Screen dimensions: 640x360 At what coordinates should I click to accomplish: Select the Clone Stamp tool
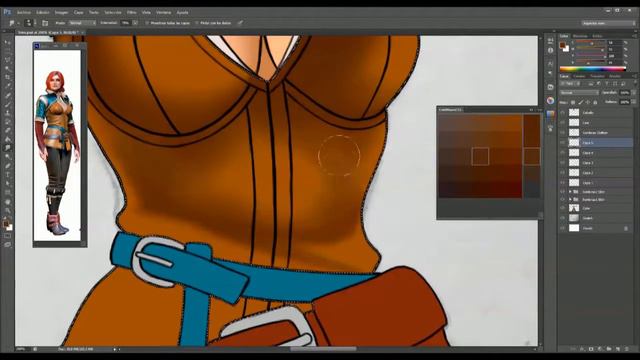(7, 113)
